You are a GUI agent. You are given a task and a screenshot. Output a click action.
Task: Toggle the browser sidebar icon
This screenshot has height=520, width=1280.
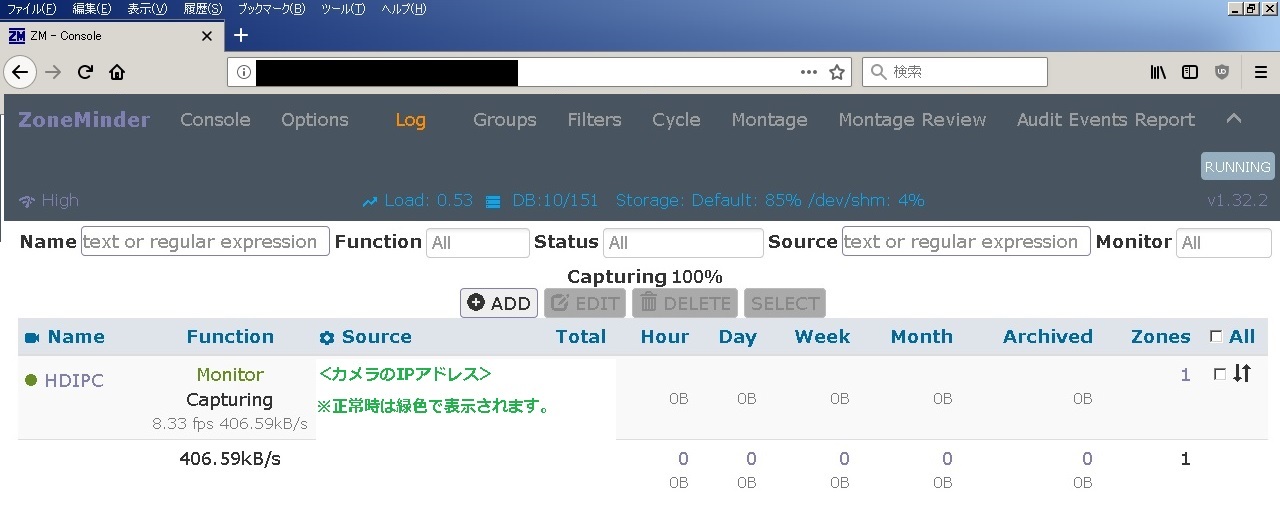(1190, 72)
